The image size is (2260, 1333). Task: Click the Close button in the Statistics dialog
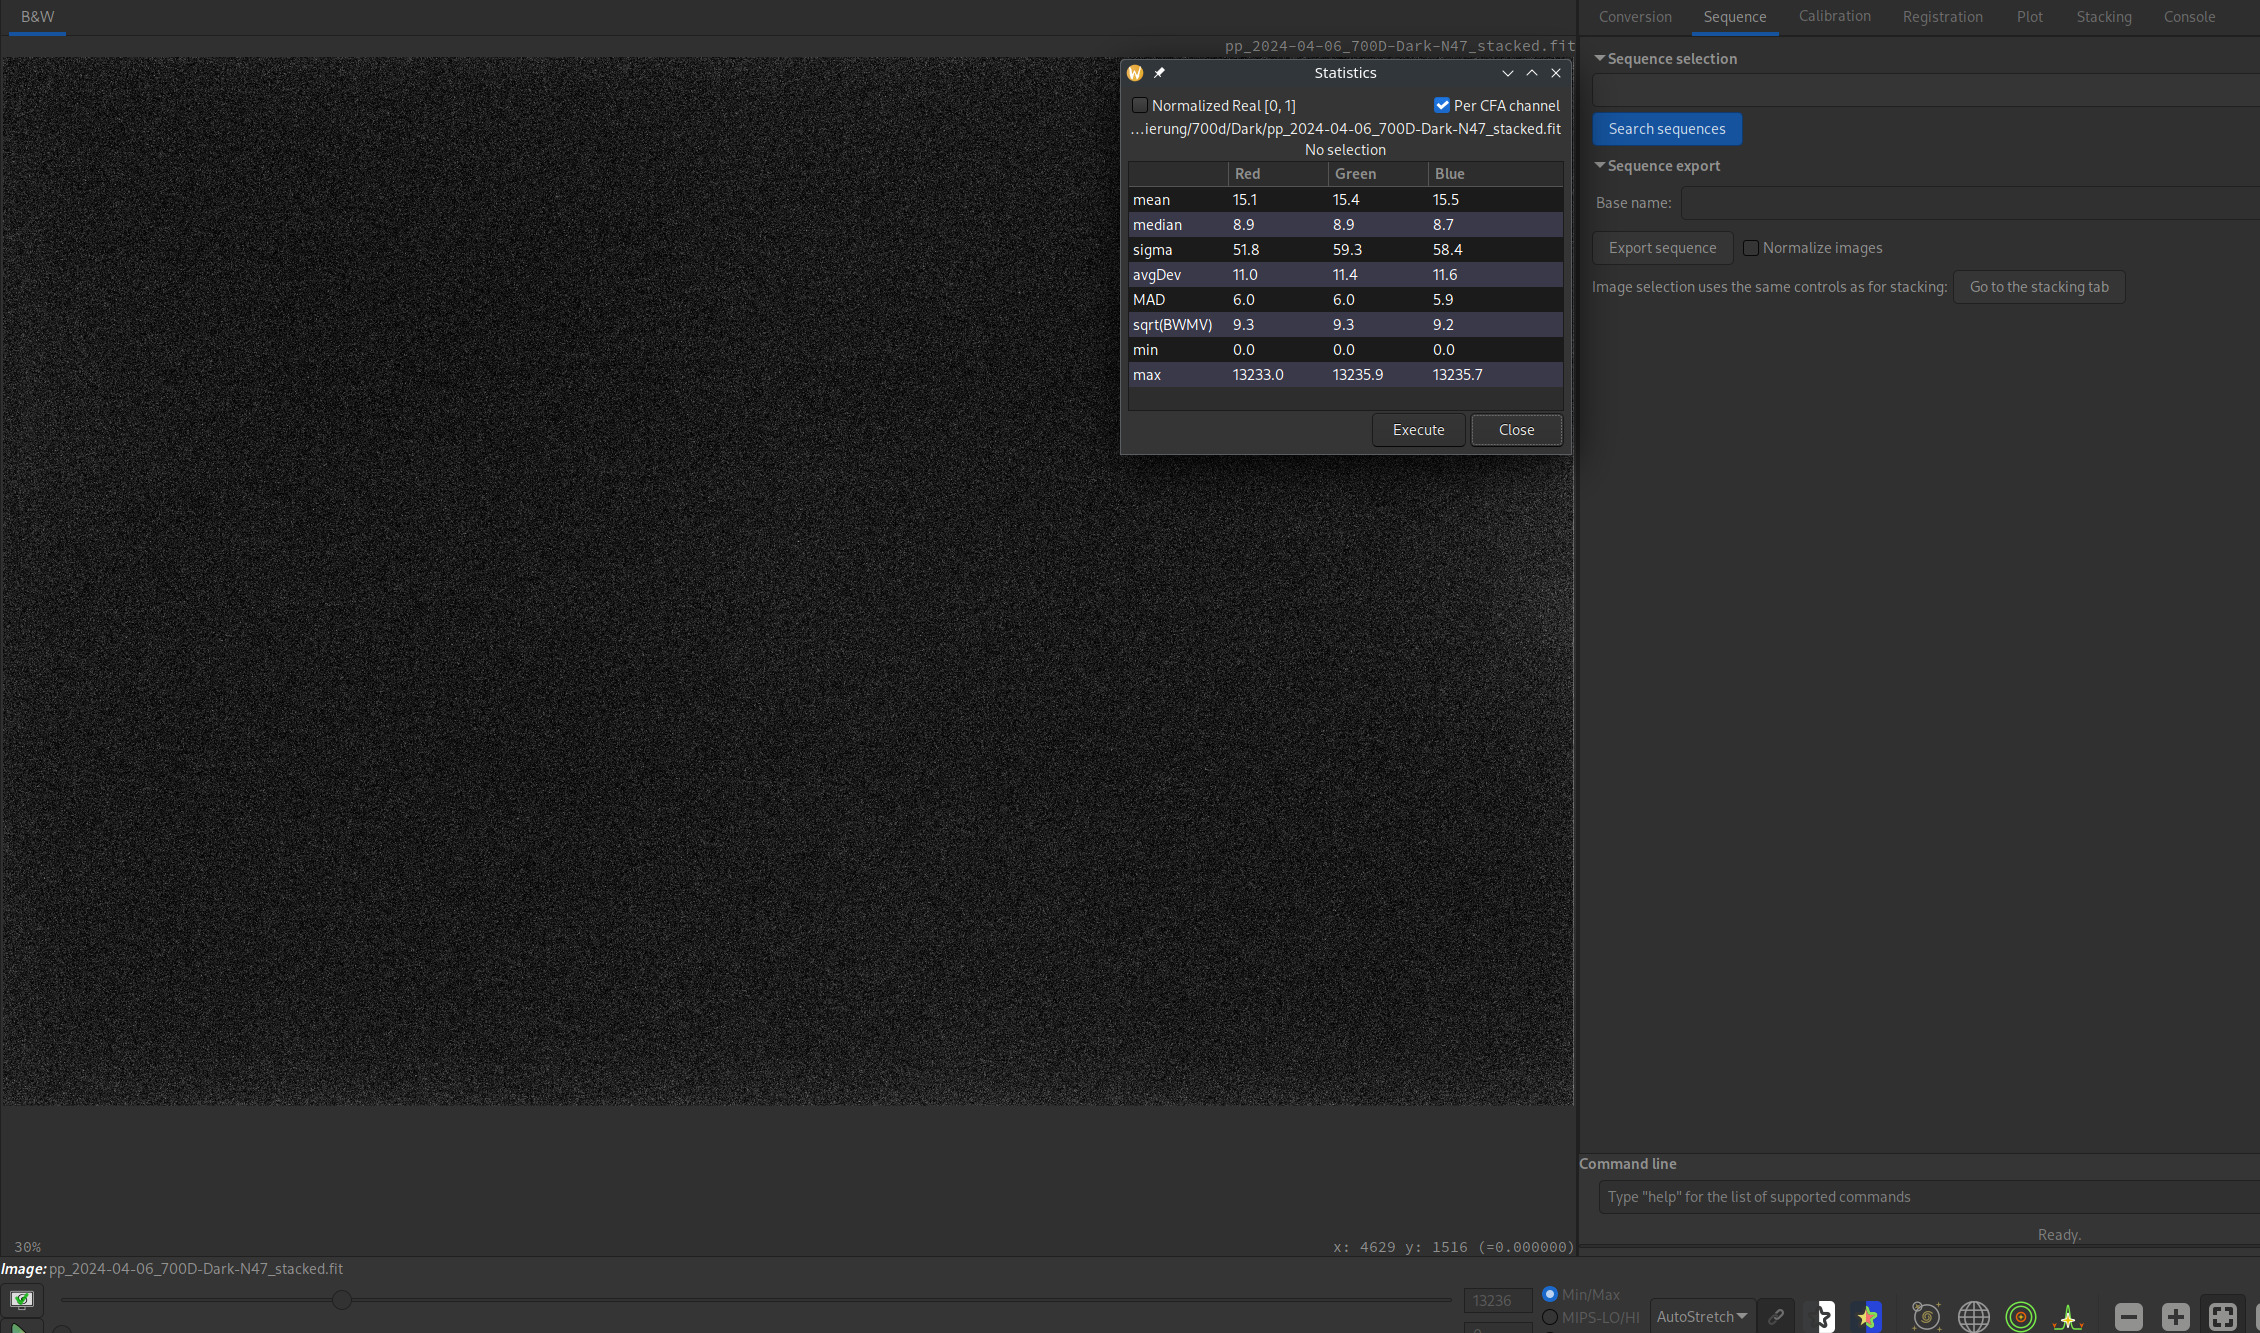[1517, 430]
